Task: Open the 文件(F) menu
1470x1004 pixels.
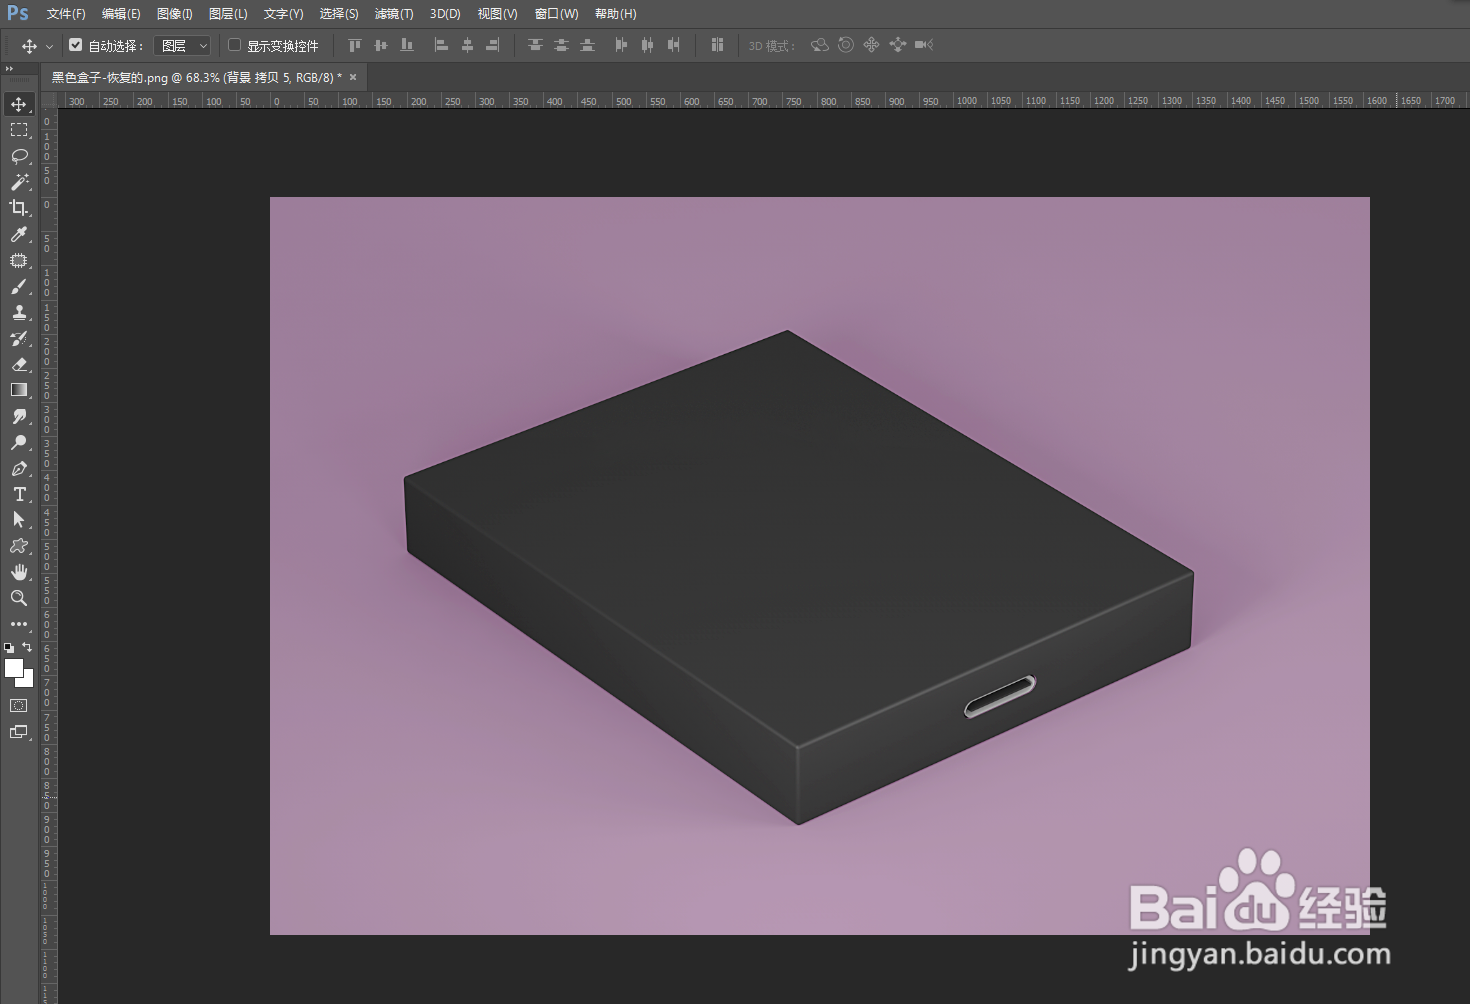Action: pos(66,14)
